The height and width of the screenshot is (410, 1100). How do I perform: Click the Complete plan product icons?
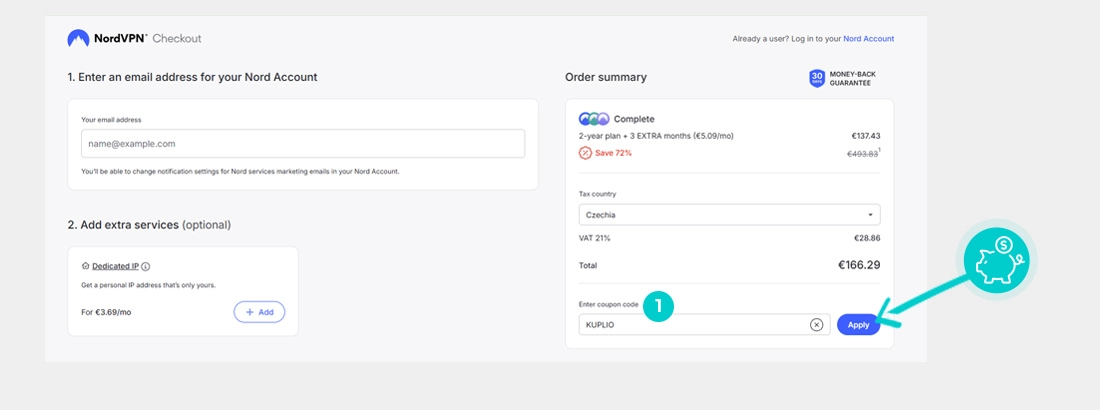tap(594, 119)
